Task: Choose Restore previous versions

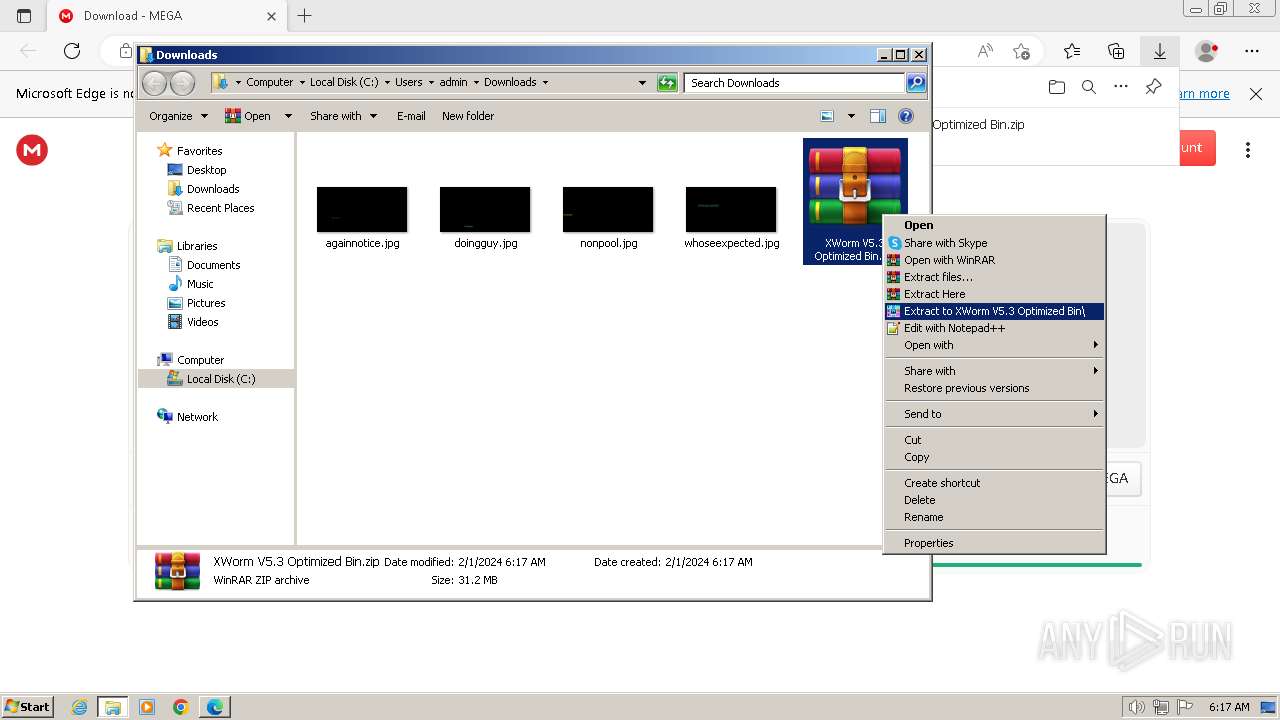Action: pos(995,388)
